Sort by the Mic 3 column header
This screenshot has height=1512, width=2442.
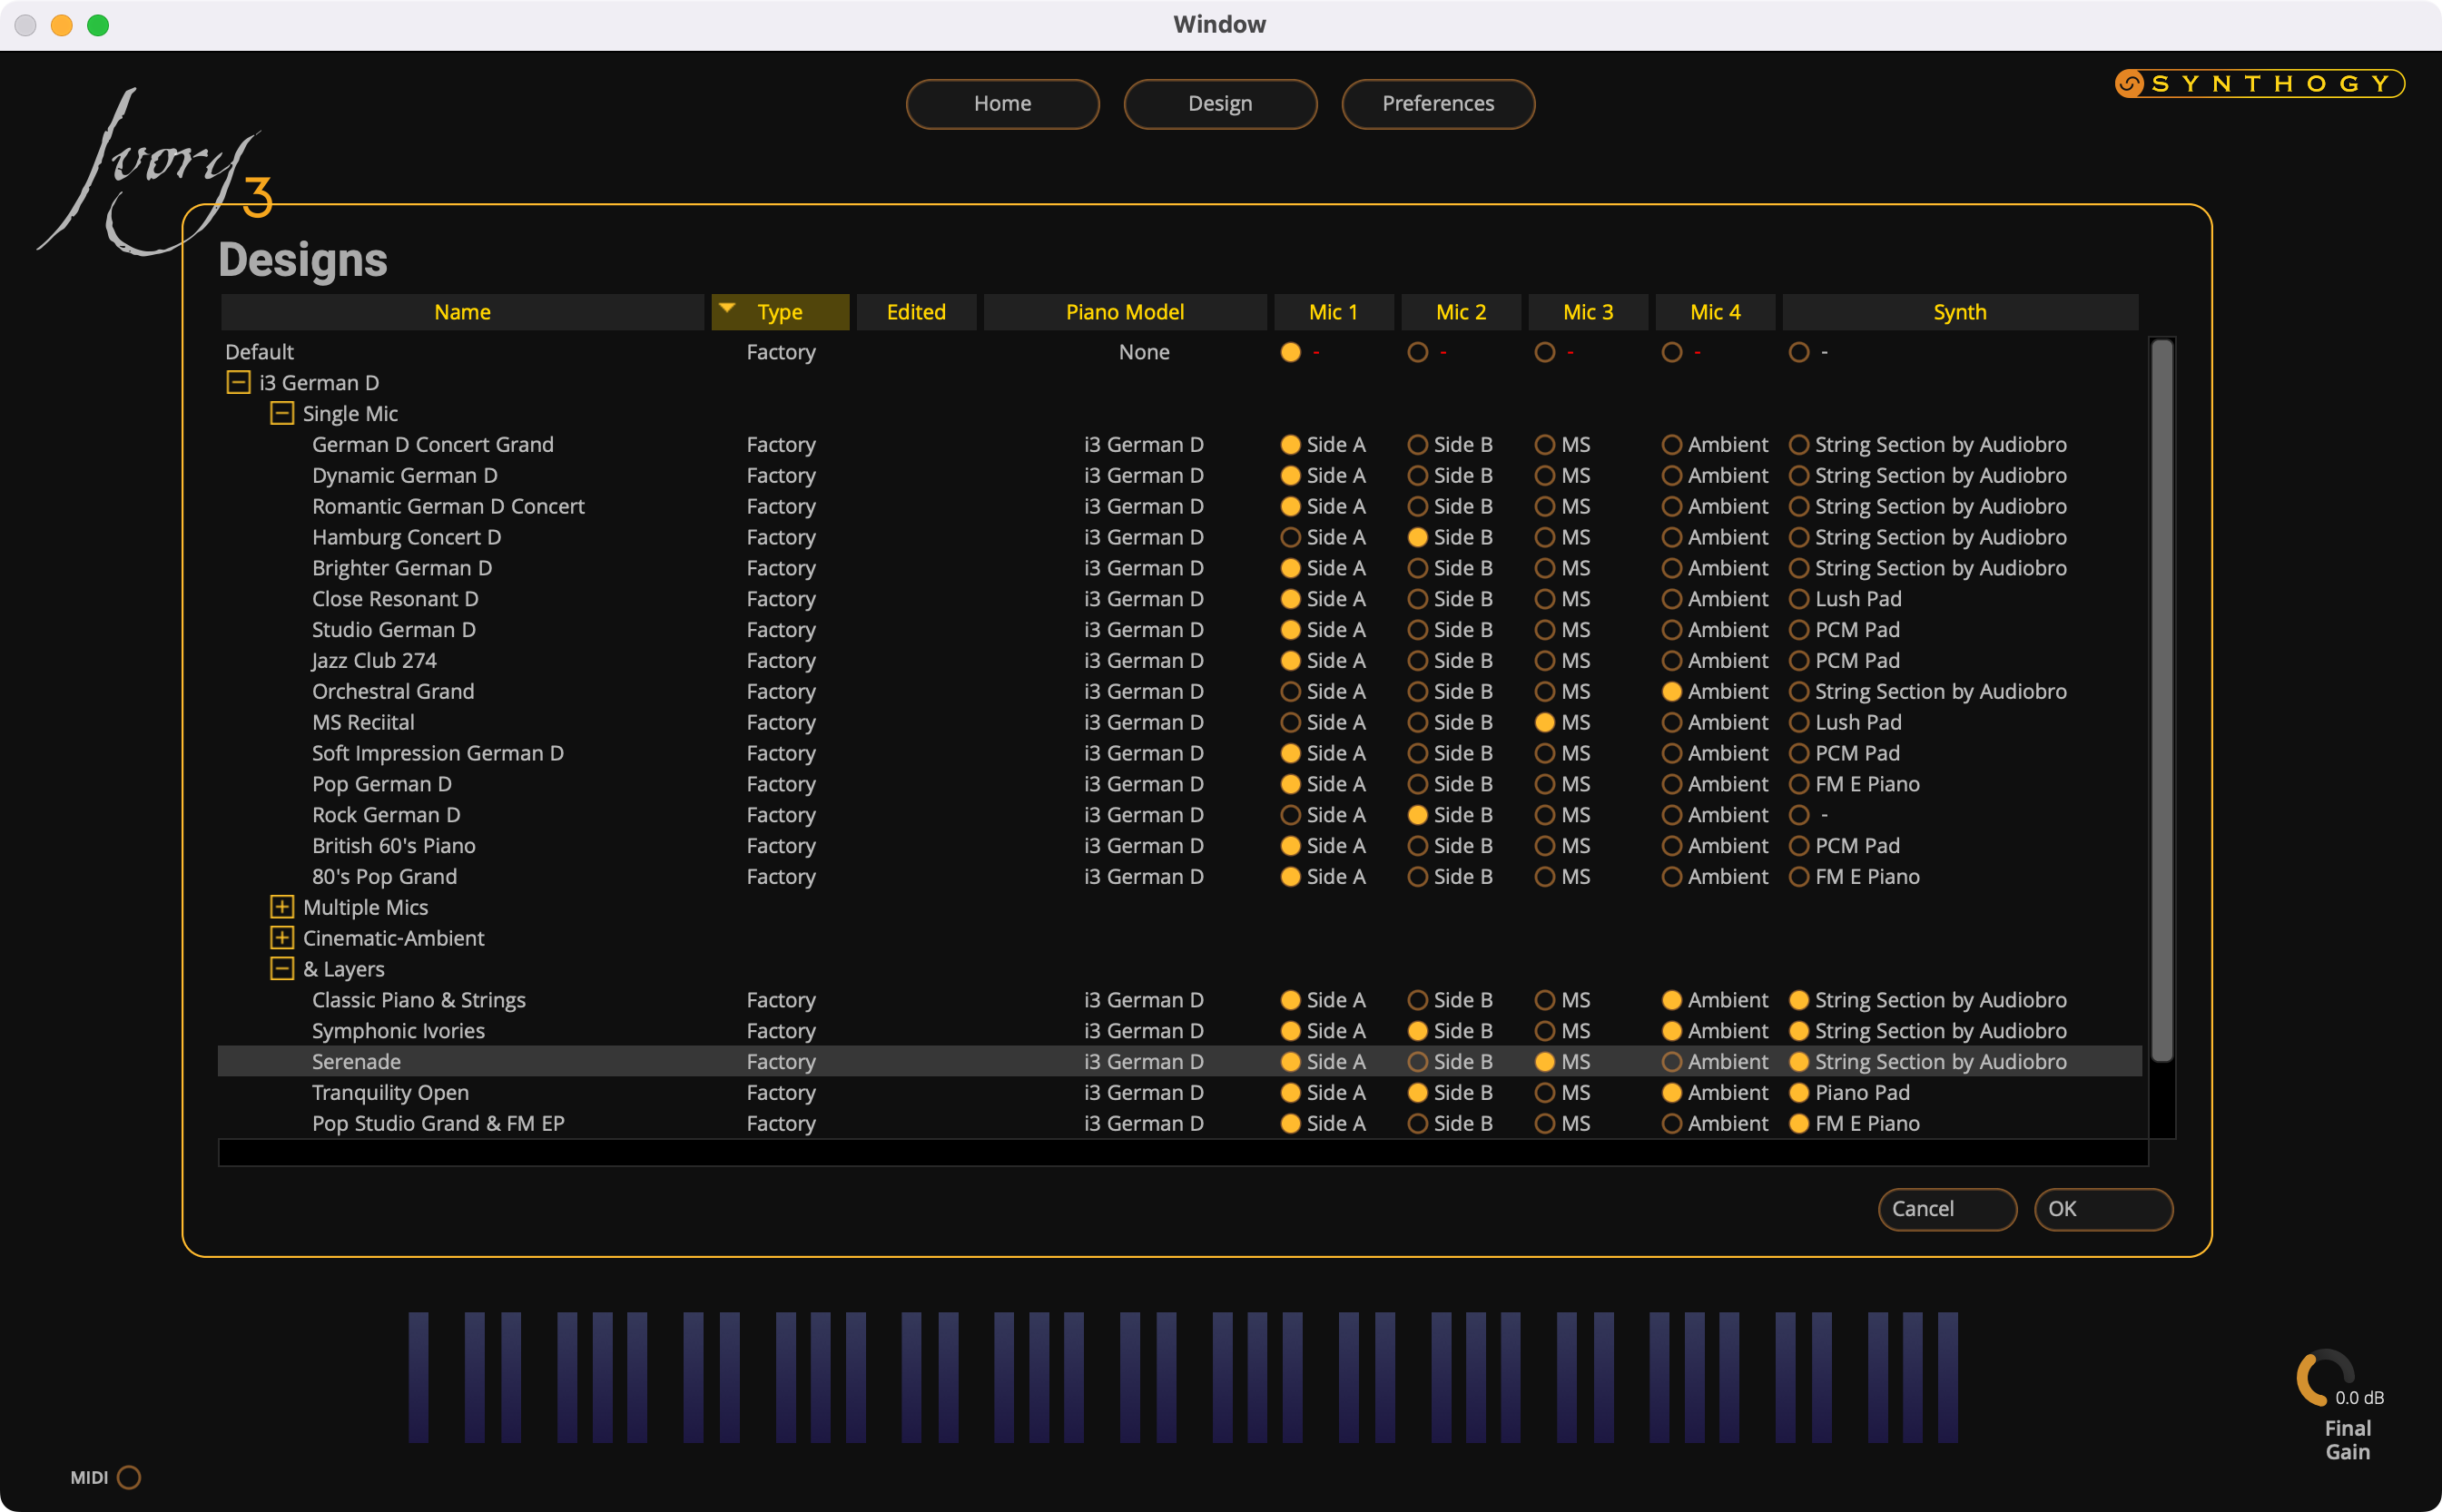pyautogui.click(x=1587, y=312)
